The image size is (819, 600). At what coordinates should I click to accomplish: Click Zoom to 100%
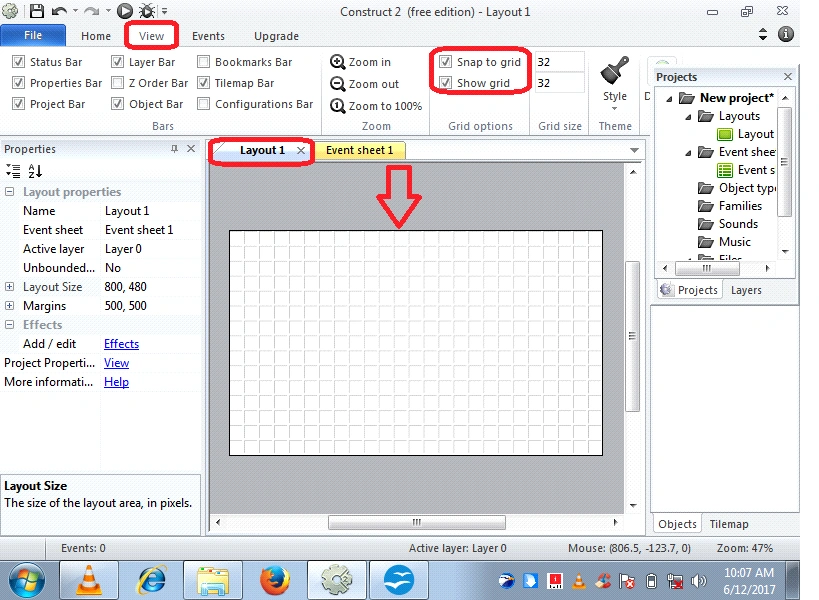pos(376,106)
